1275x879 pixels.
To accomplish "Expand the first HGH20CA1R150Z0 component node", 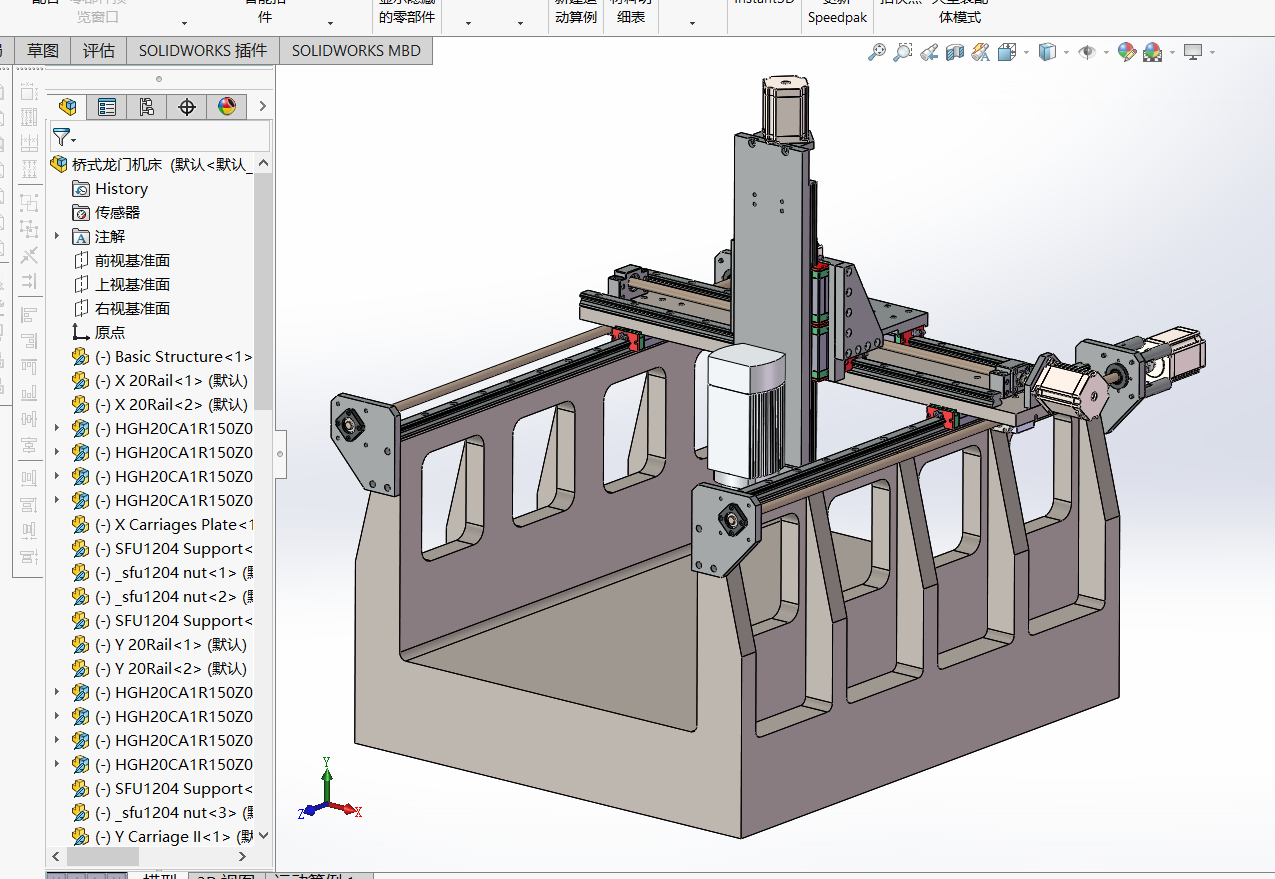I will [x=57, y=429].
